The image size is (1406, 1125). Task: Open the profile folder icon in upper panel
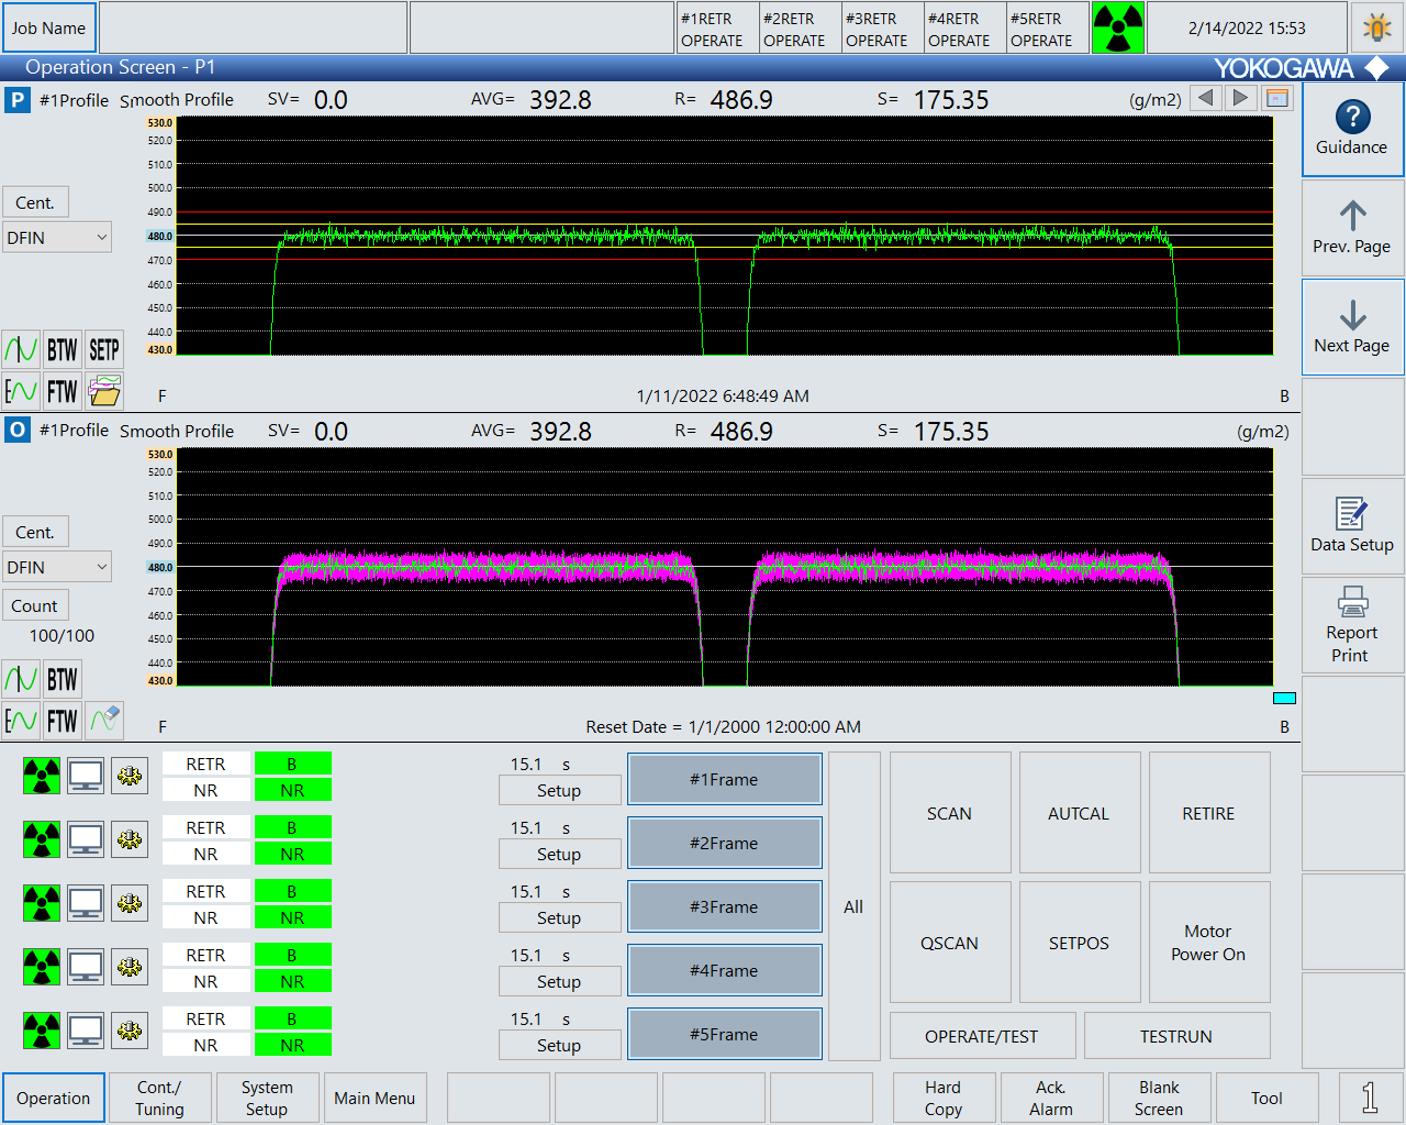tap(104, 391)
